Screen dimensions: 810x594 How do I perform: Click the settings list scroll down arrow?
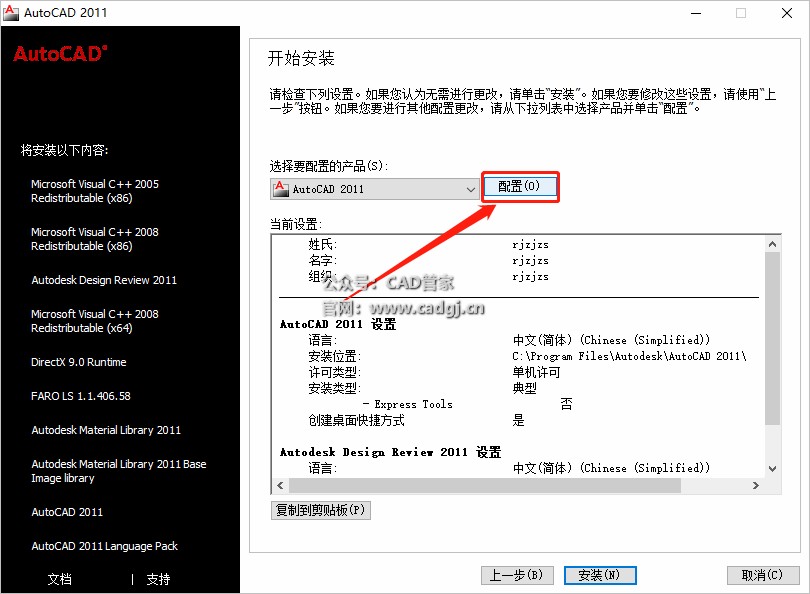click(772, 468)
